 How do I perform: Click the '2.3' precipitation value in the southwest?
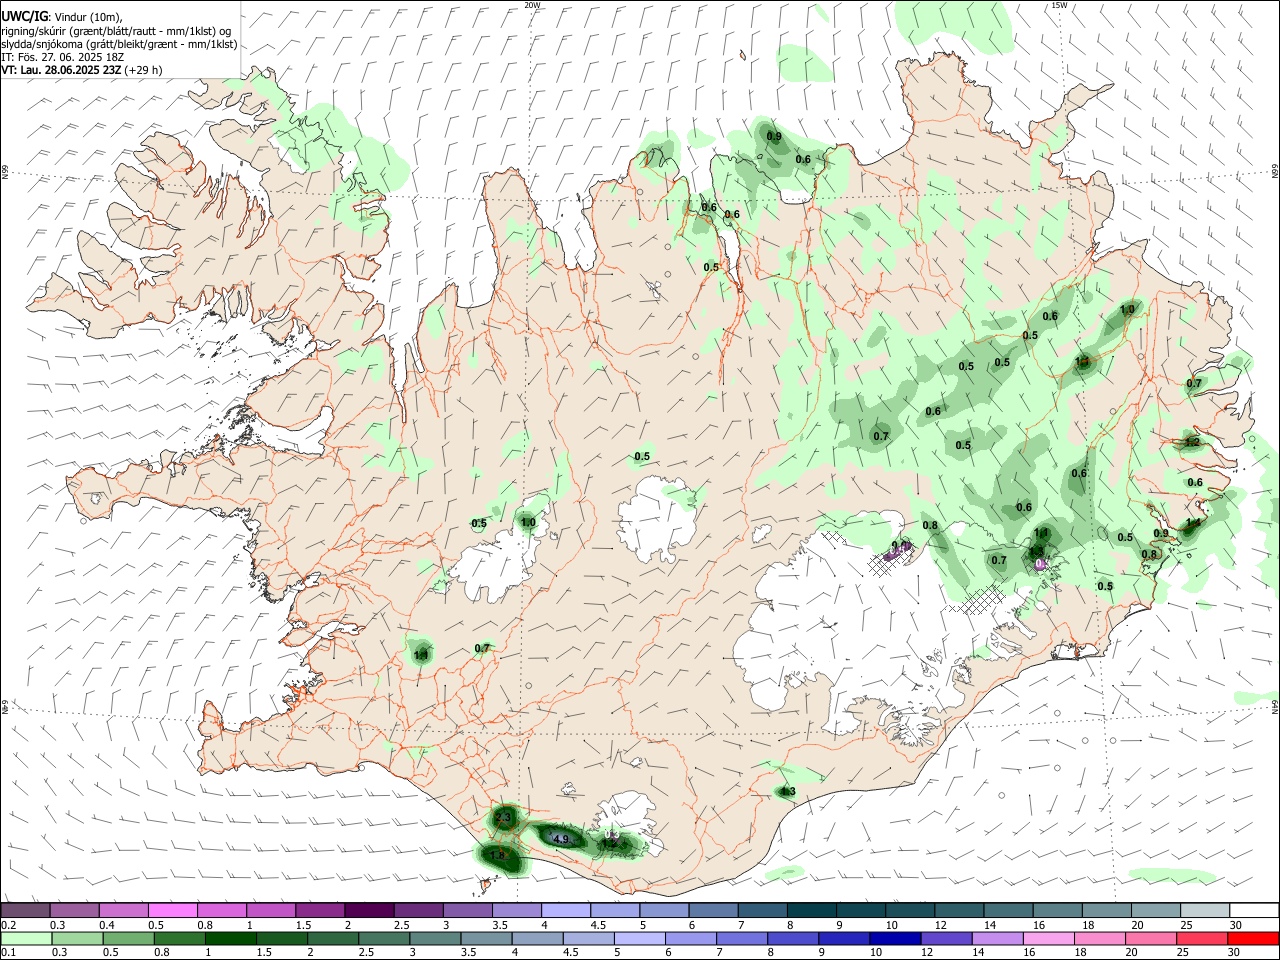[503, 818]
